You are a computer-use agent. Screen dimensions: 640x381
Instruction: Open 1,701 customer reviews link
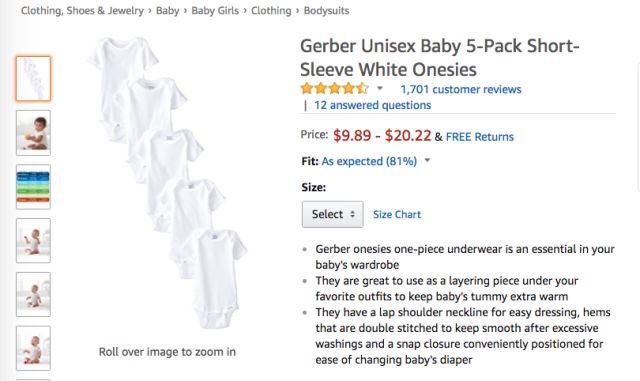click(x=461, y=89)
